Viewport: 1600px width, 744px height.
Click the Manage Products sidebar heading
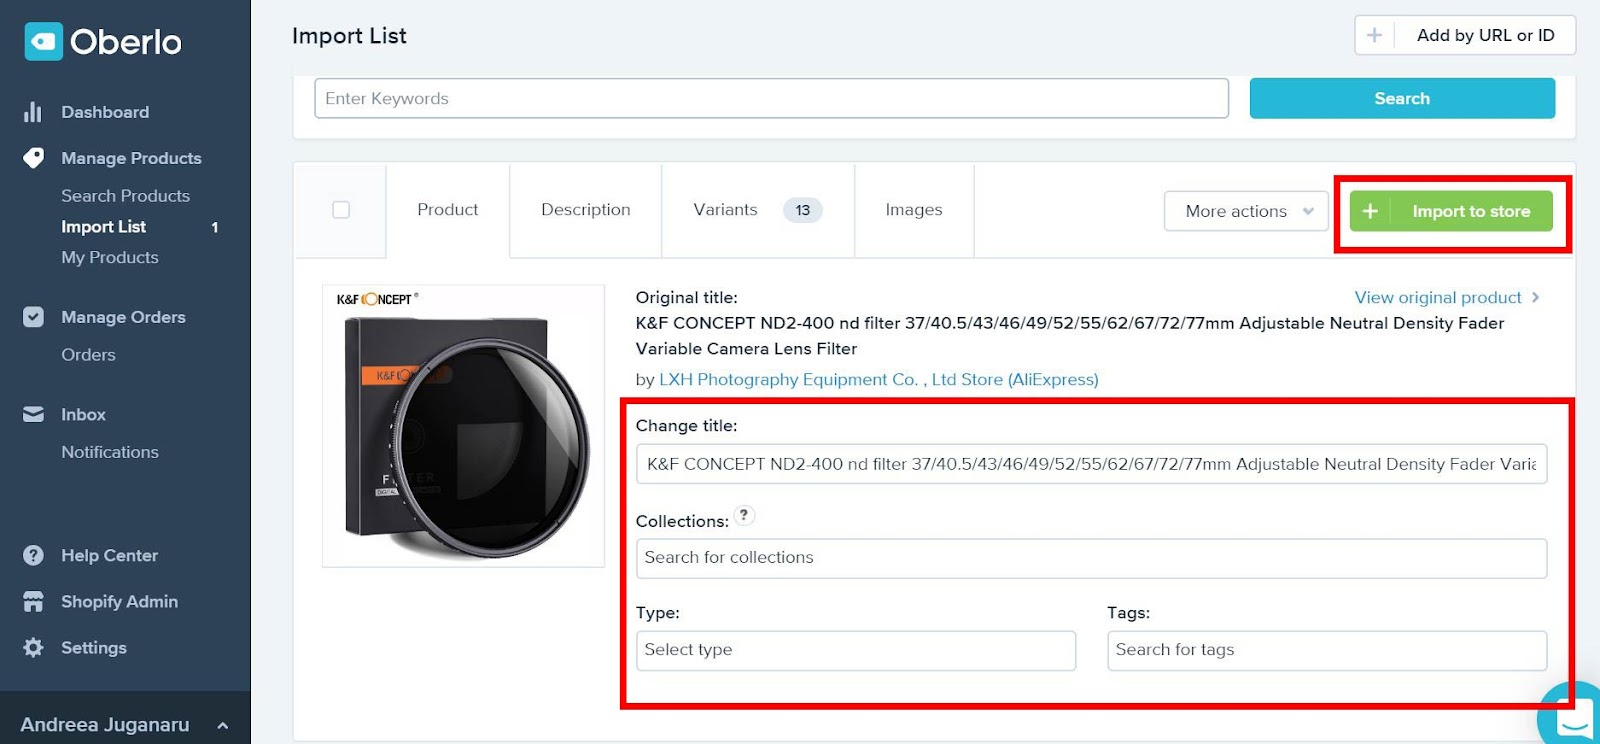click(x=131, y=158)
